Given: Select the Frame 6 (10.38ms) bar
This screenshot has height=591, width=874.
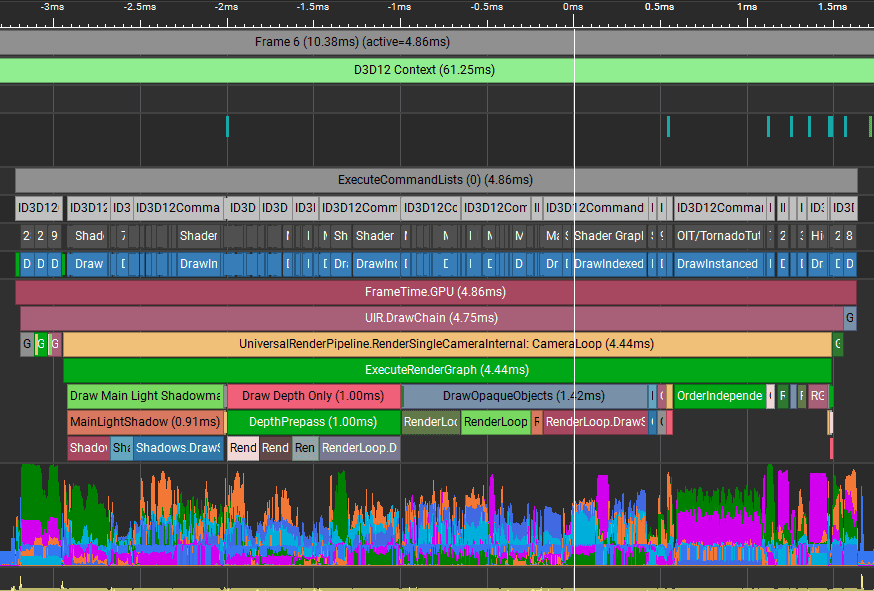Looking at the screenshot, I should point(351,42).
